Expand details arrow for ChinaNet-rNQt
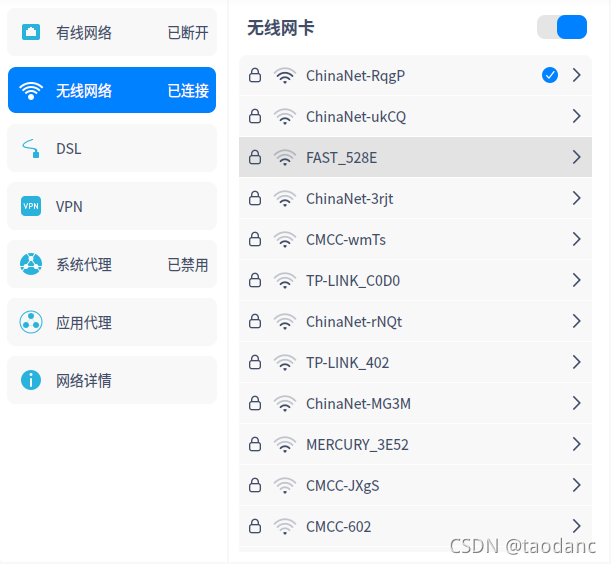This screenshot has width=611, height=564. pyautogui.click(x=577, y=321)
